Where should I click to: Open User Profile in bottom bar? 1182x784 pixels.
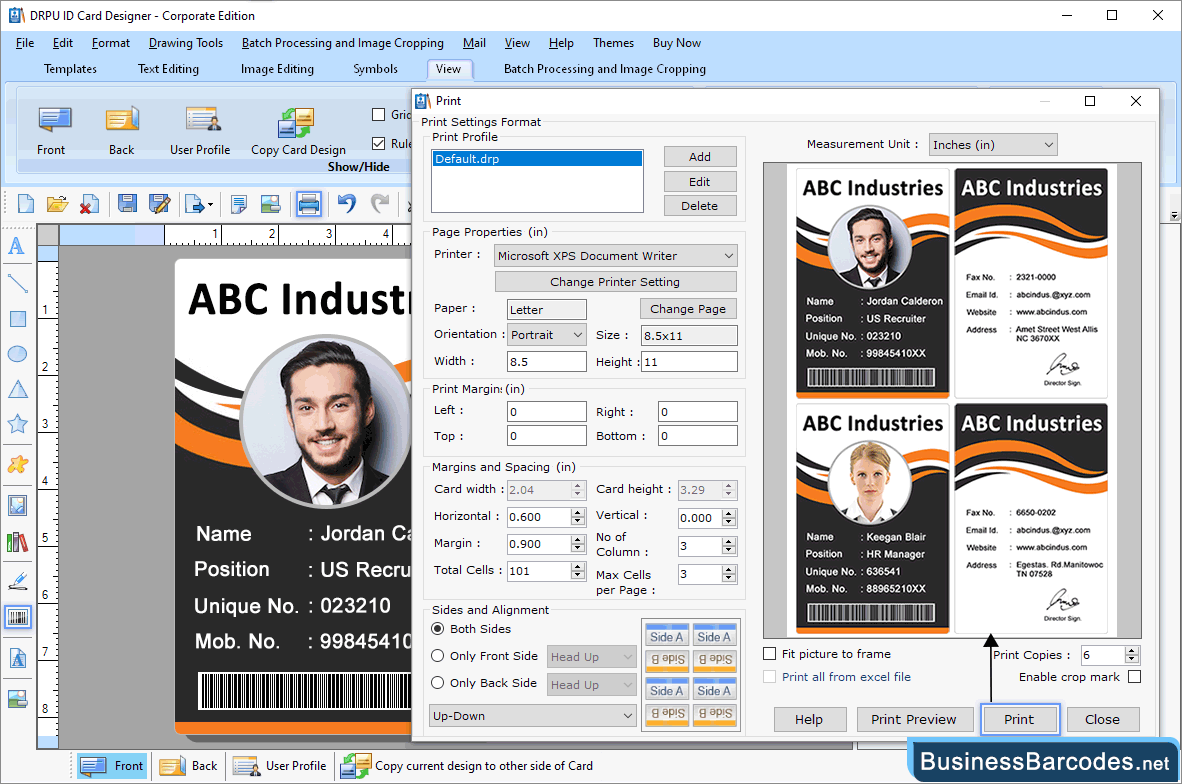click(x=280, y=766)
